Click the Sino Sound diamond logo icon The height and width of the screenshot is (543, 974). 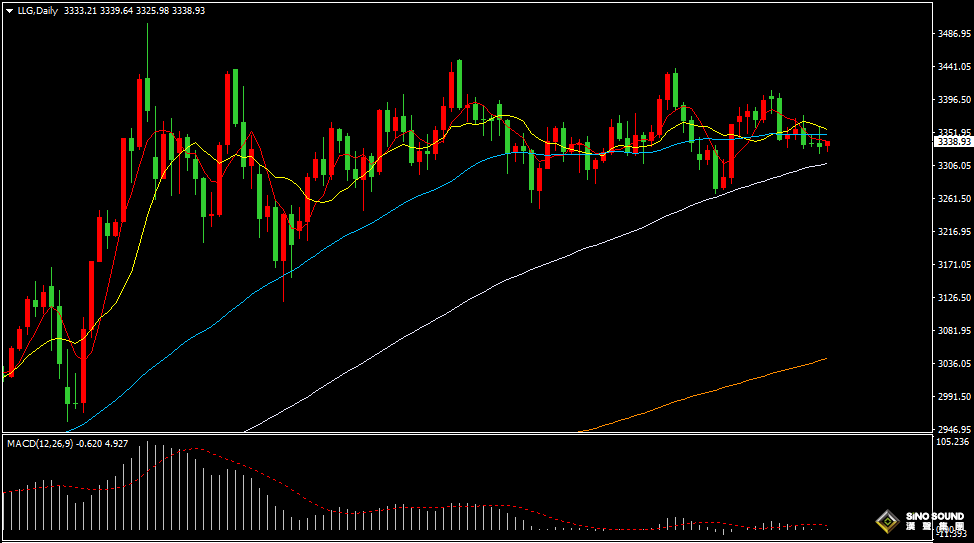(x=888, y=521)
